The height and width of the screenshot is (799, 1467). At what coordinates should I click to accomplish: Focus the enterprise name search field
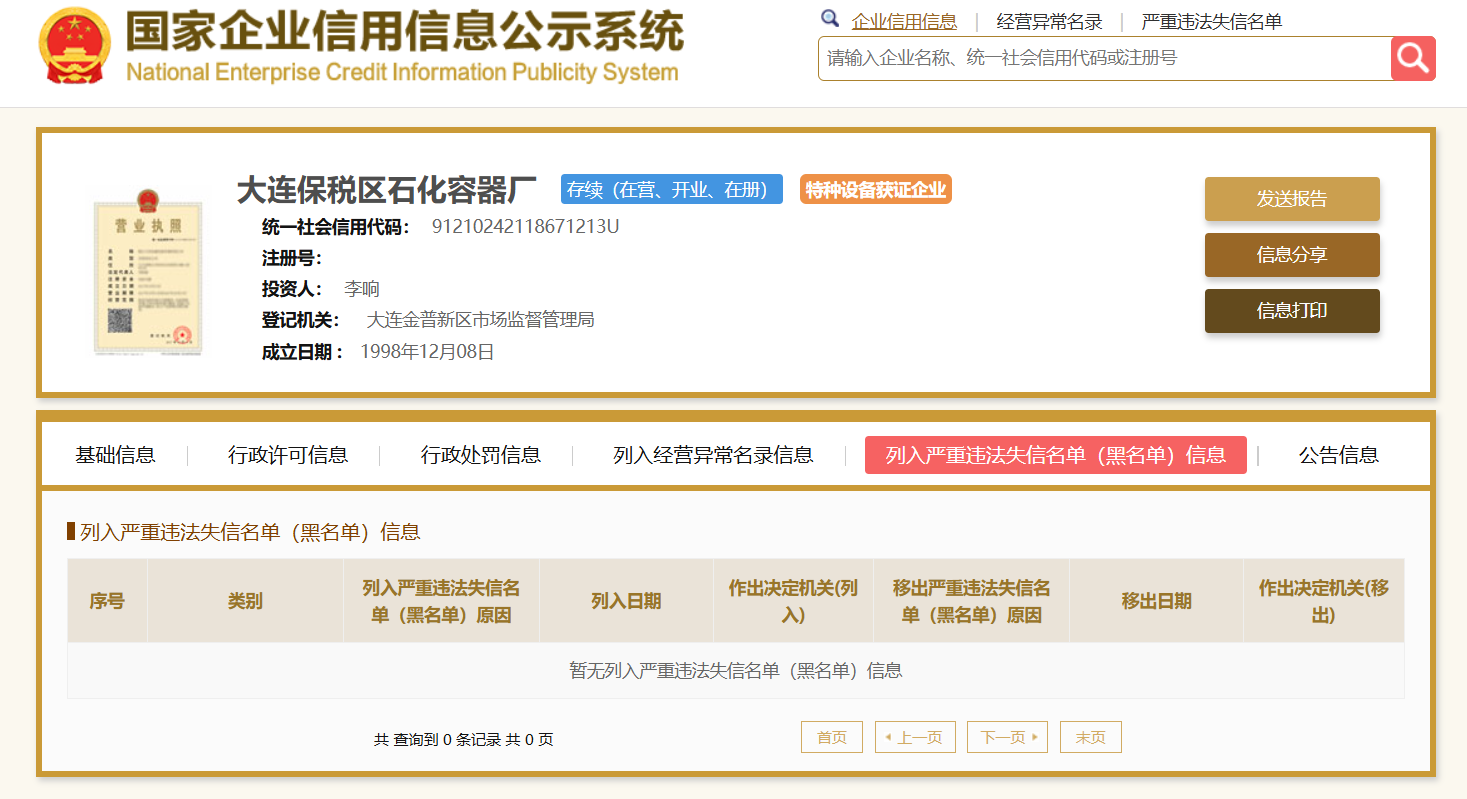click(1104, 58)
